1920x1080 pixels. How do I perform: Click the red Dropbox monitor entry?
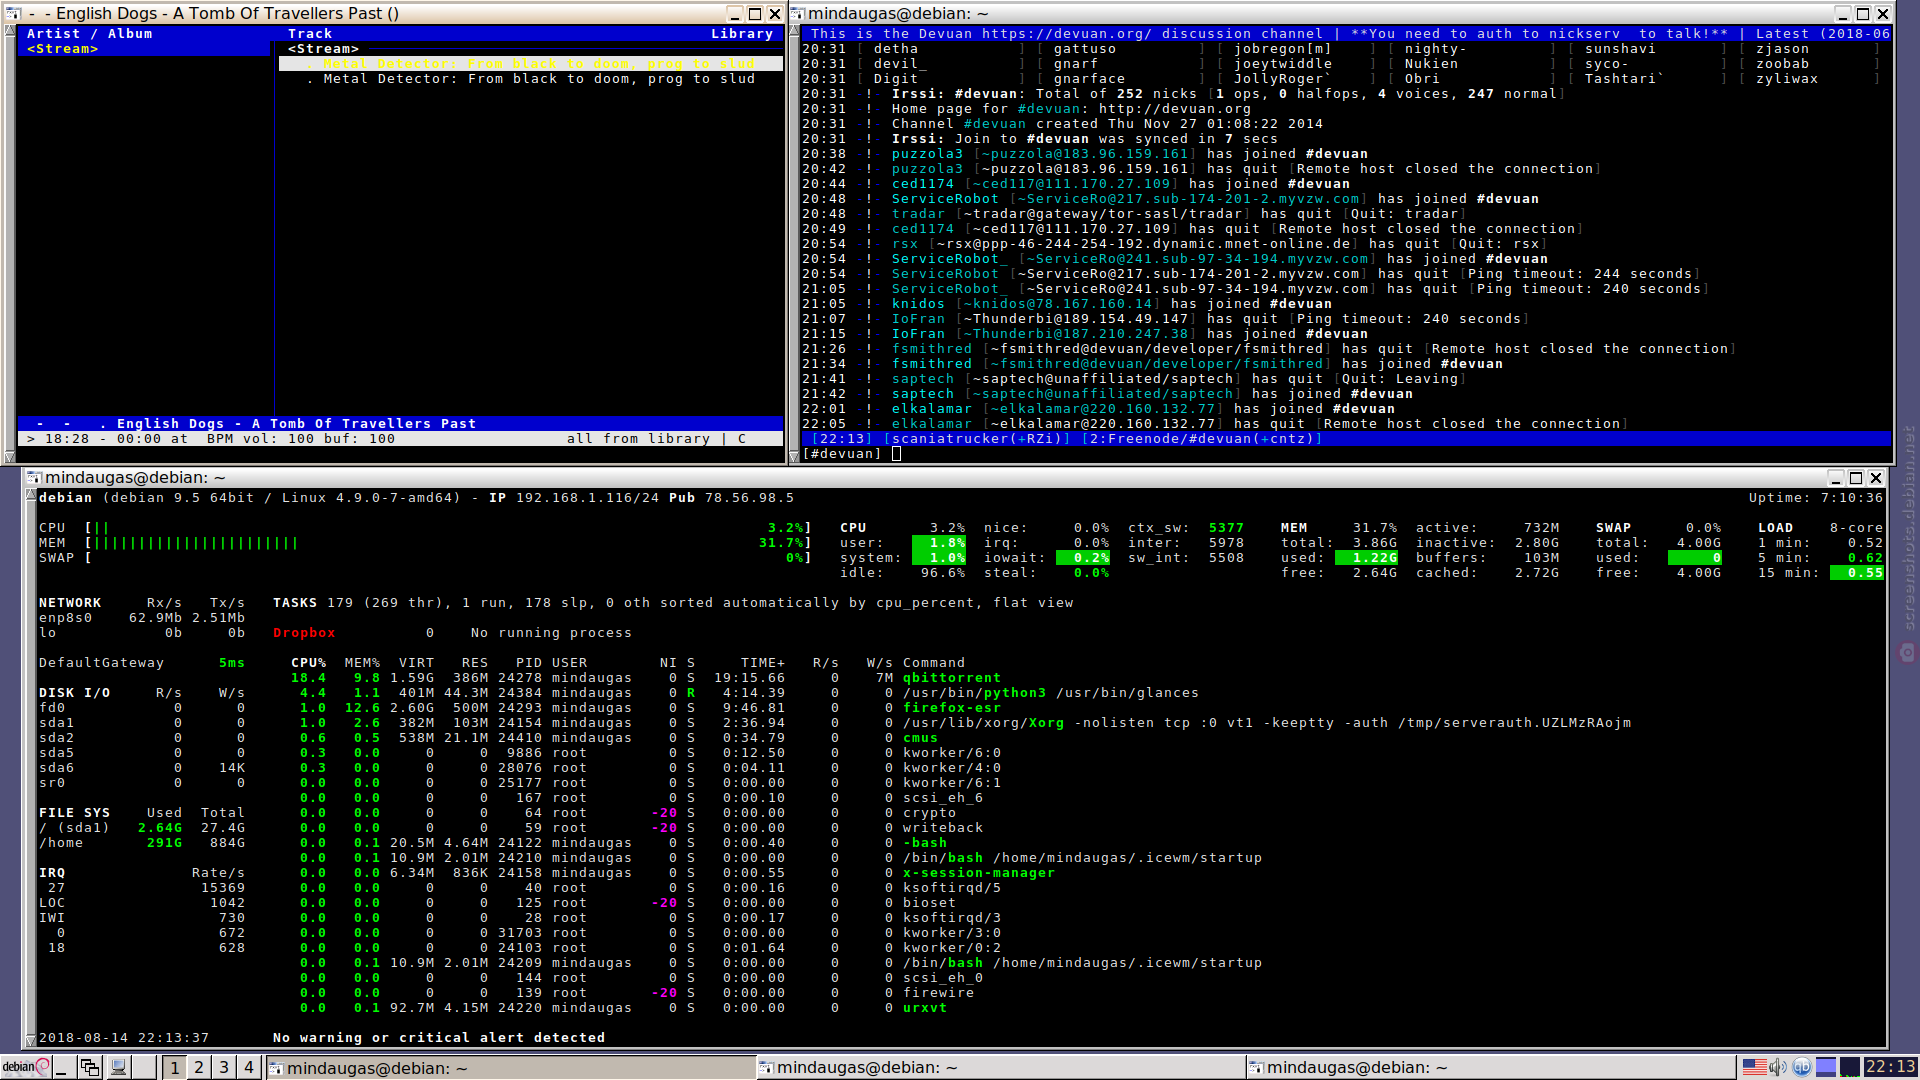tap(304, 632)
